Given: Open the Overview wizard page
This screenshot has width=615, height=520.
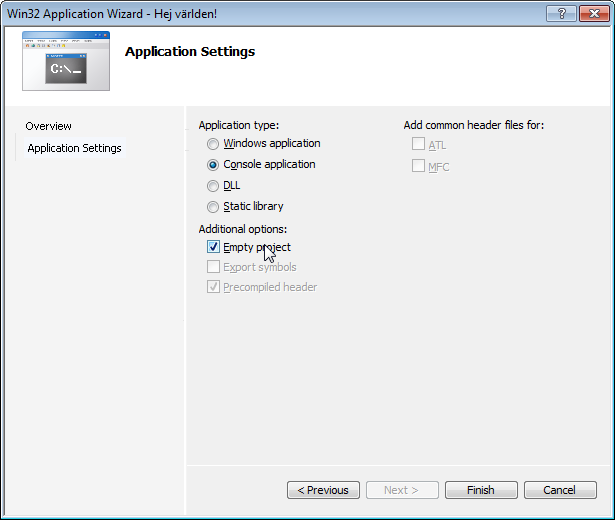Looking at the screenshot, I should pos(49,126).
